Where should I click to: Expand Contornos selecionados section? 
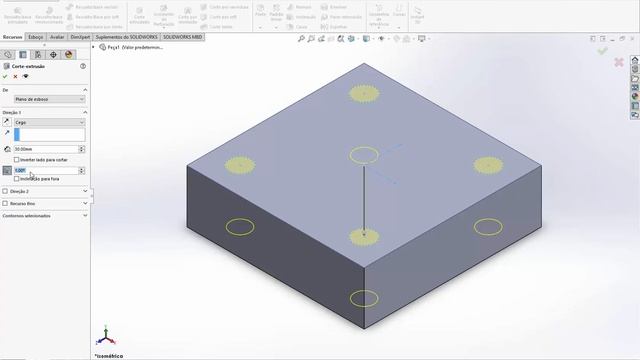tap(85, 216)
